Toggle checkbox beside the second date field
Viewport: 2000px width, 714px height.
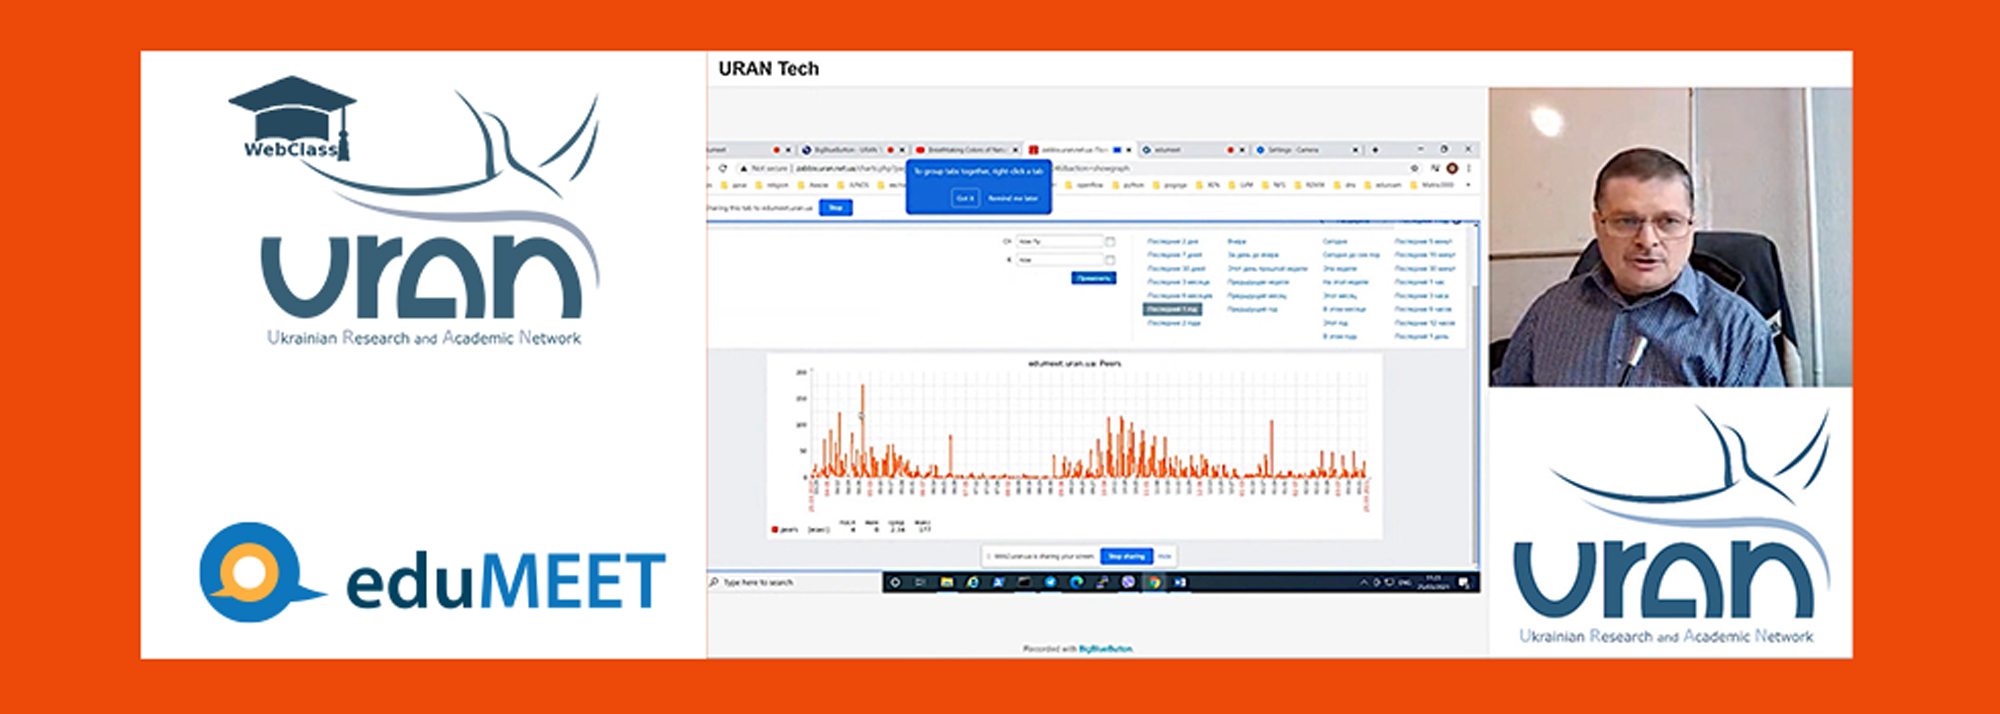(1109, 260)
